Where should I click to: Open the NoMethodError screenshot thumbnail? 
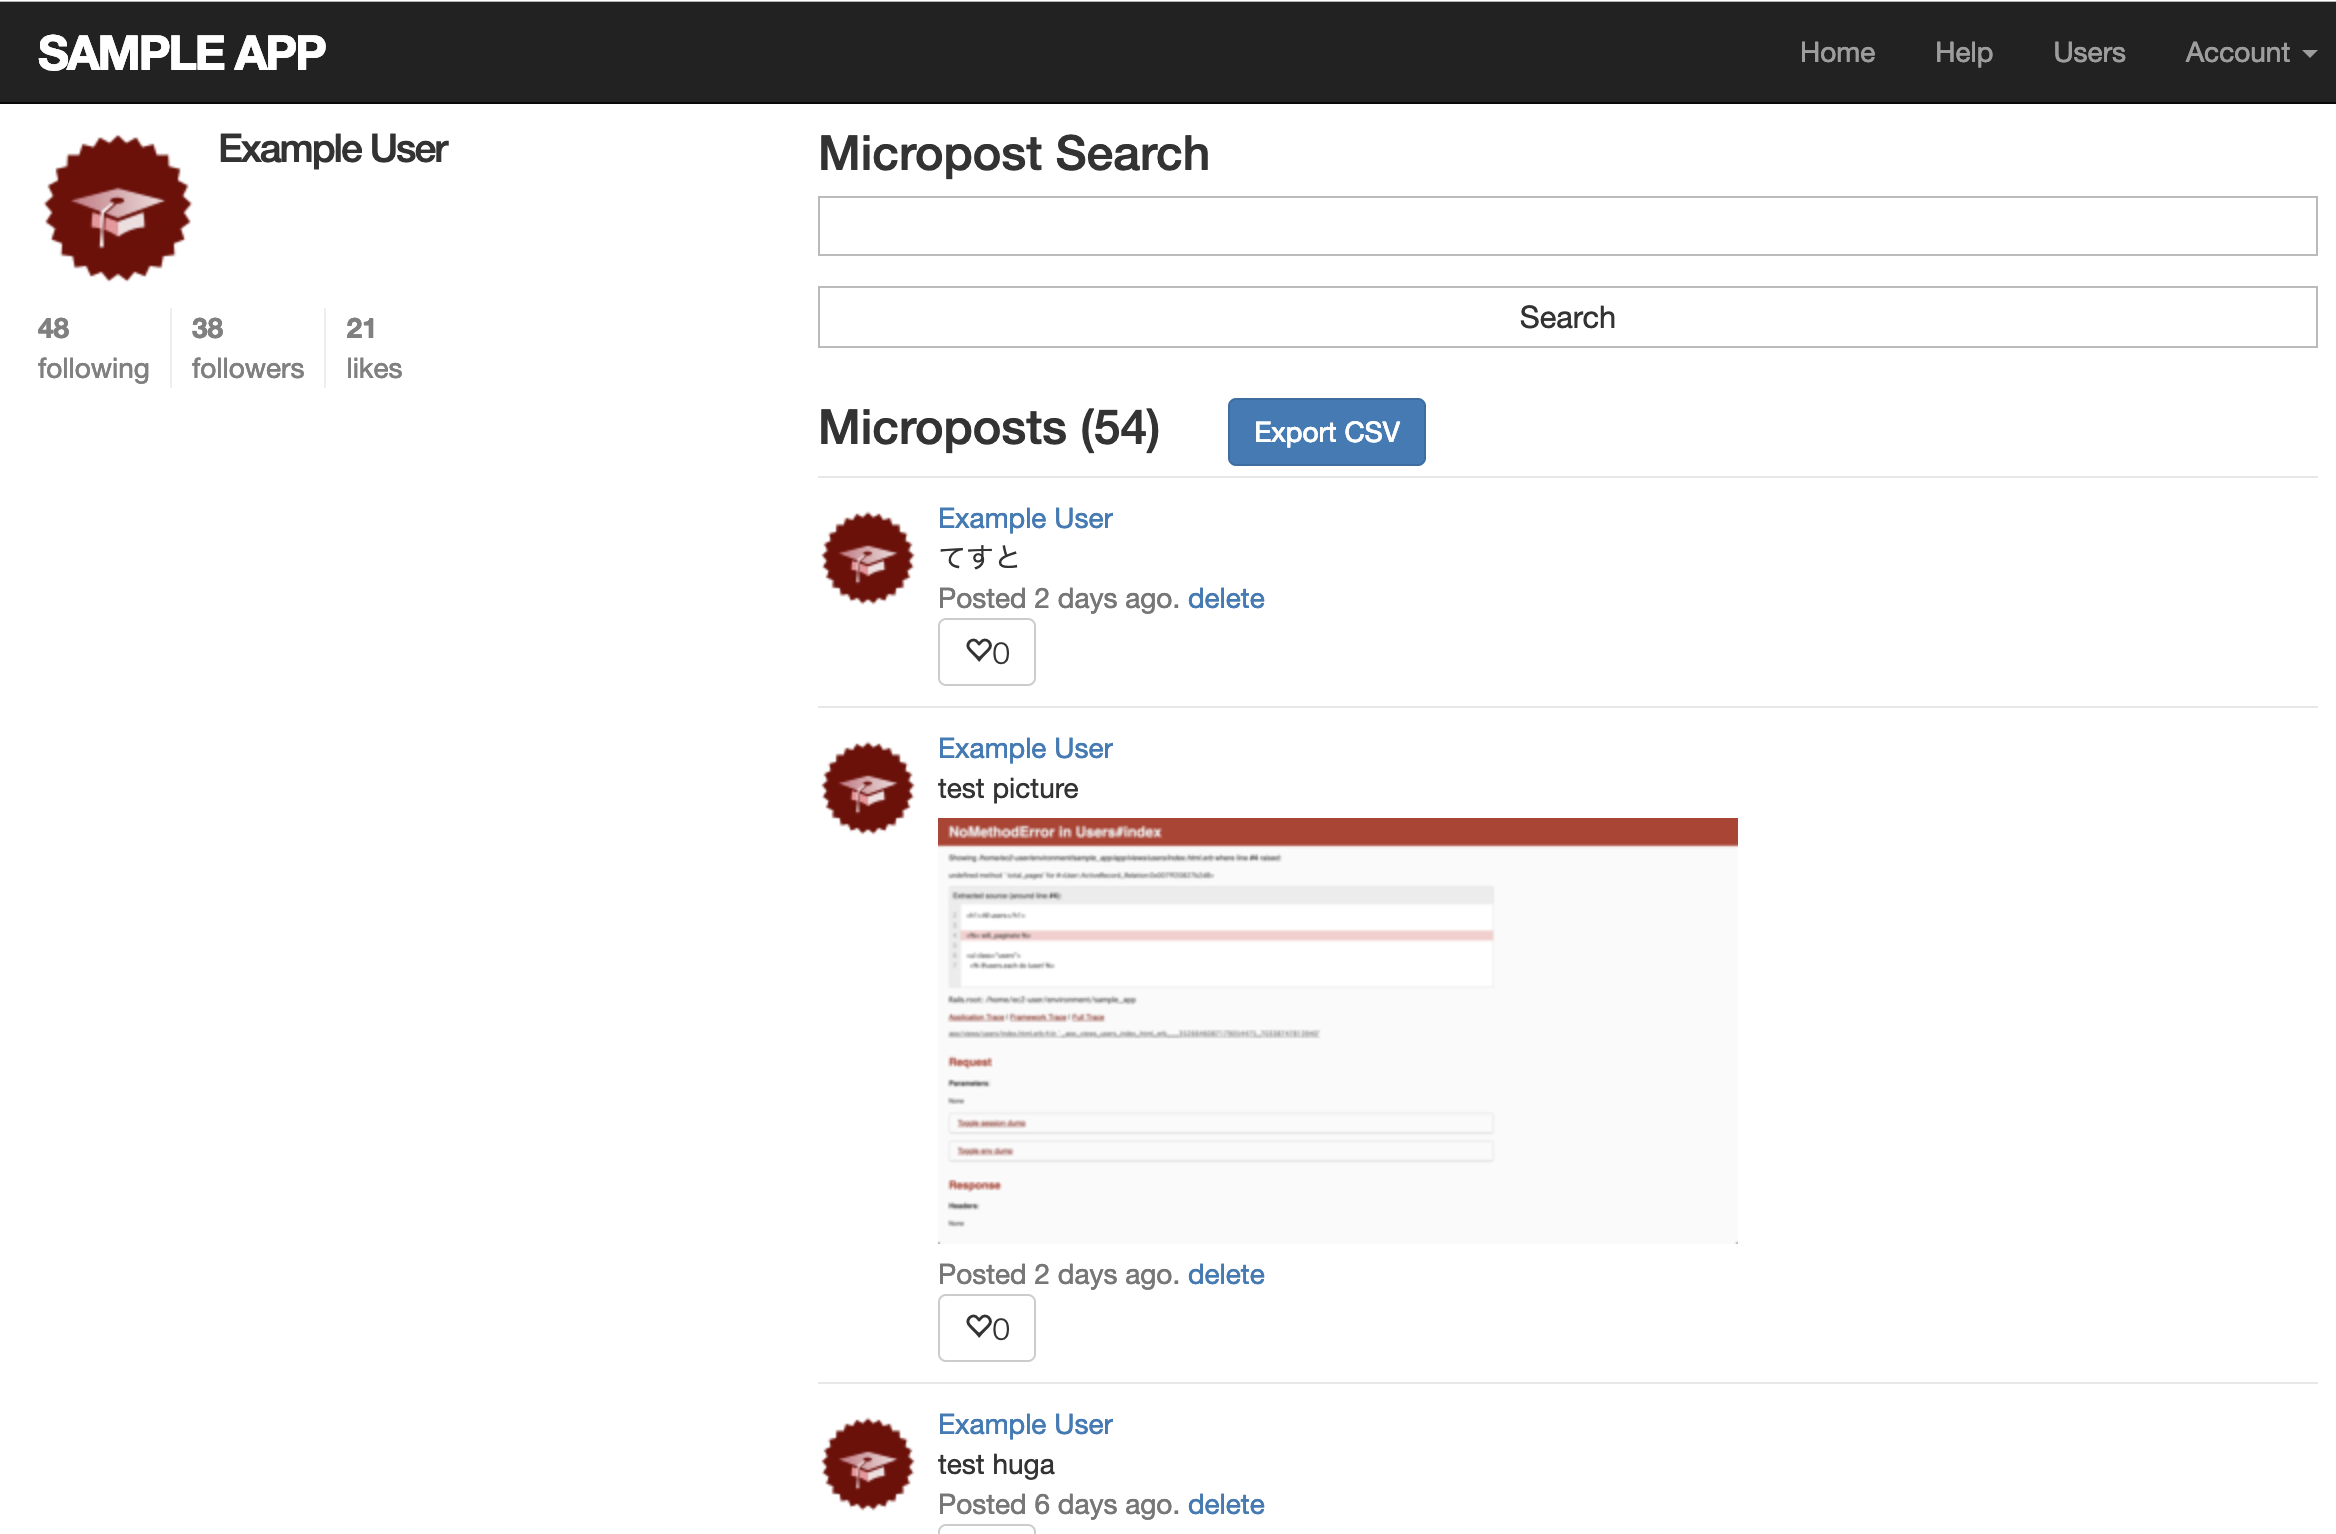tap(1337, 1030)
